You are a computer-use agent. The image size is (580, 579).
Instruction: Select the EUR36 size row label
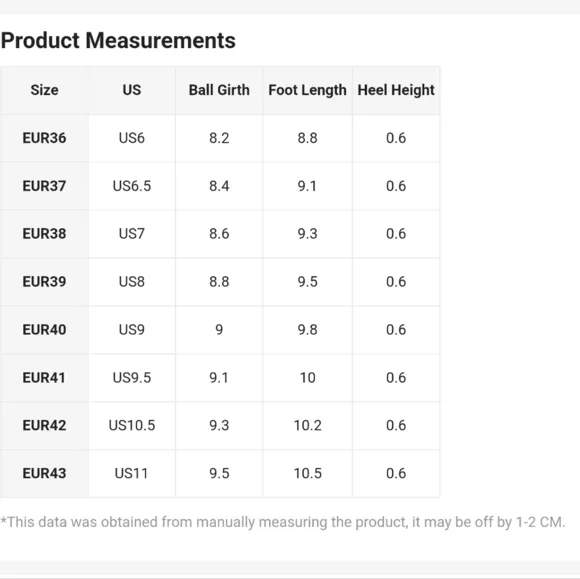[44, 138]
